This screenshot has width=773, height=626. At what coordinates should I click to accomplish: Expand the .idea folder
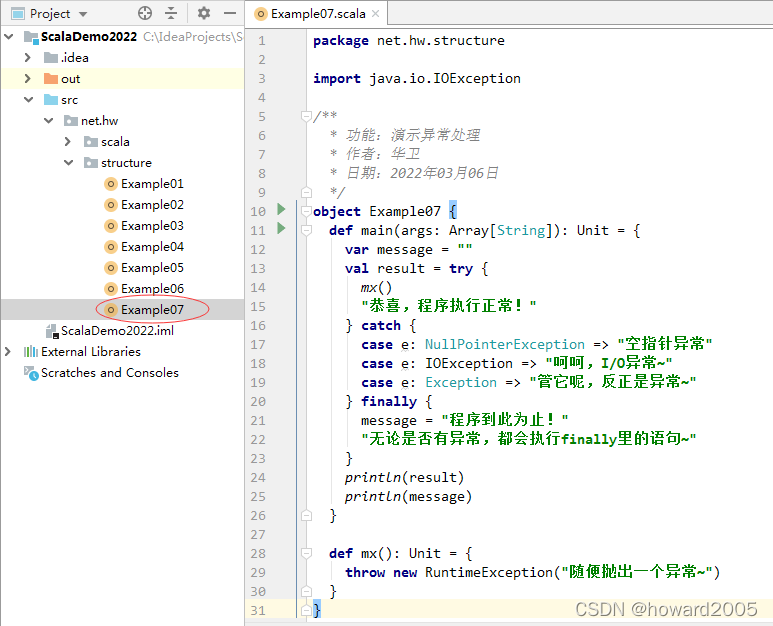28,58
